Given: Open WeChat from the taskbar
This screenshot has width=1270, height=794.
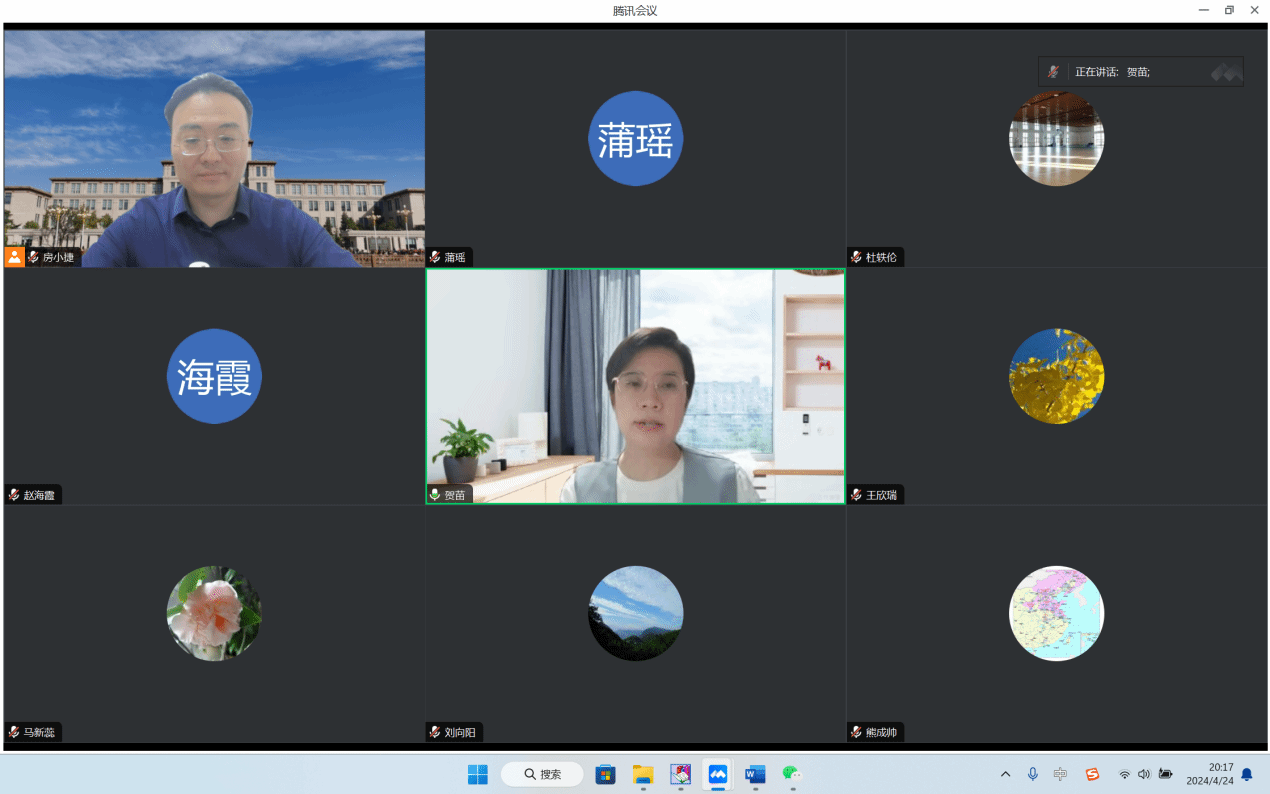Looking at the screenshot, I should (791, 774).
